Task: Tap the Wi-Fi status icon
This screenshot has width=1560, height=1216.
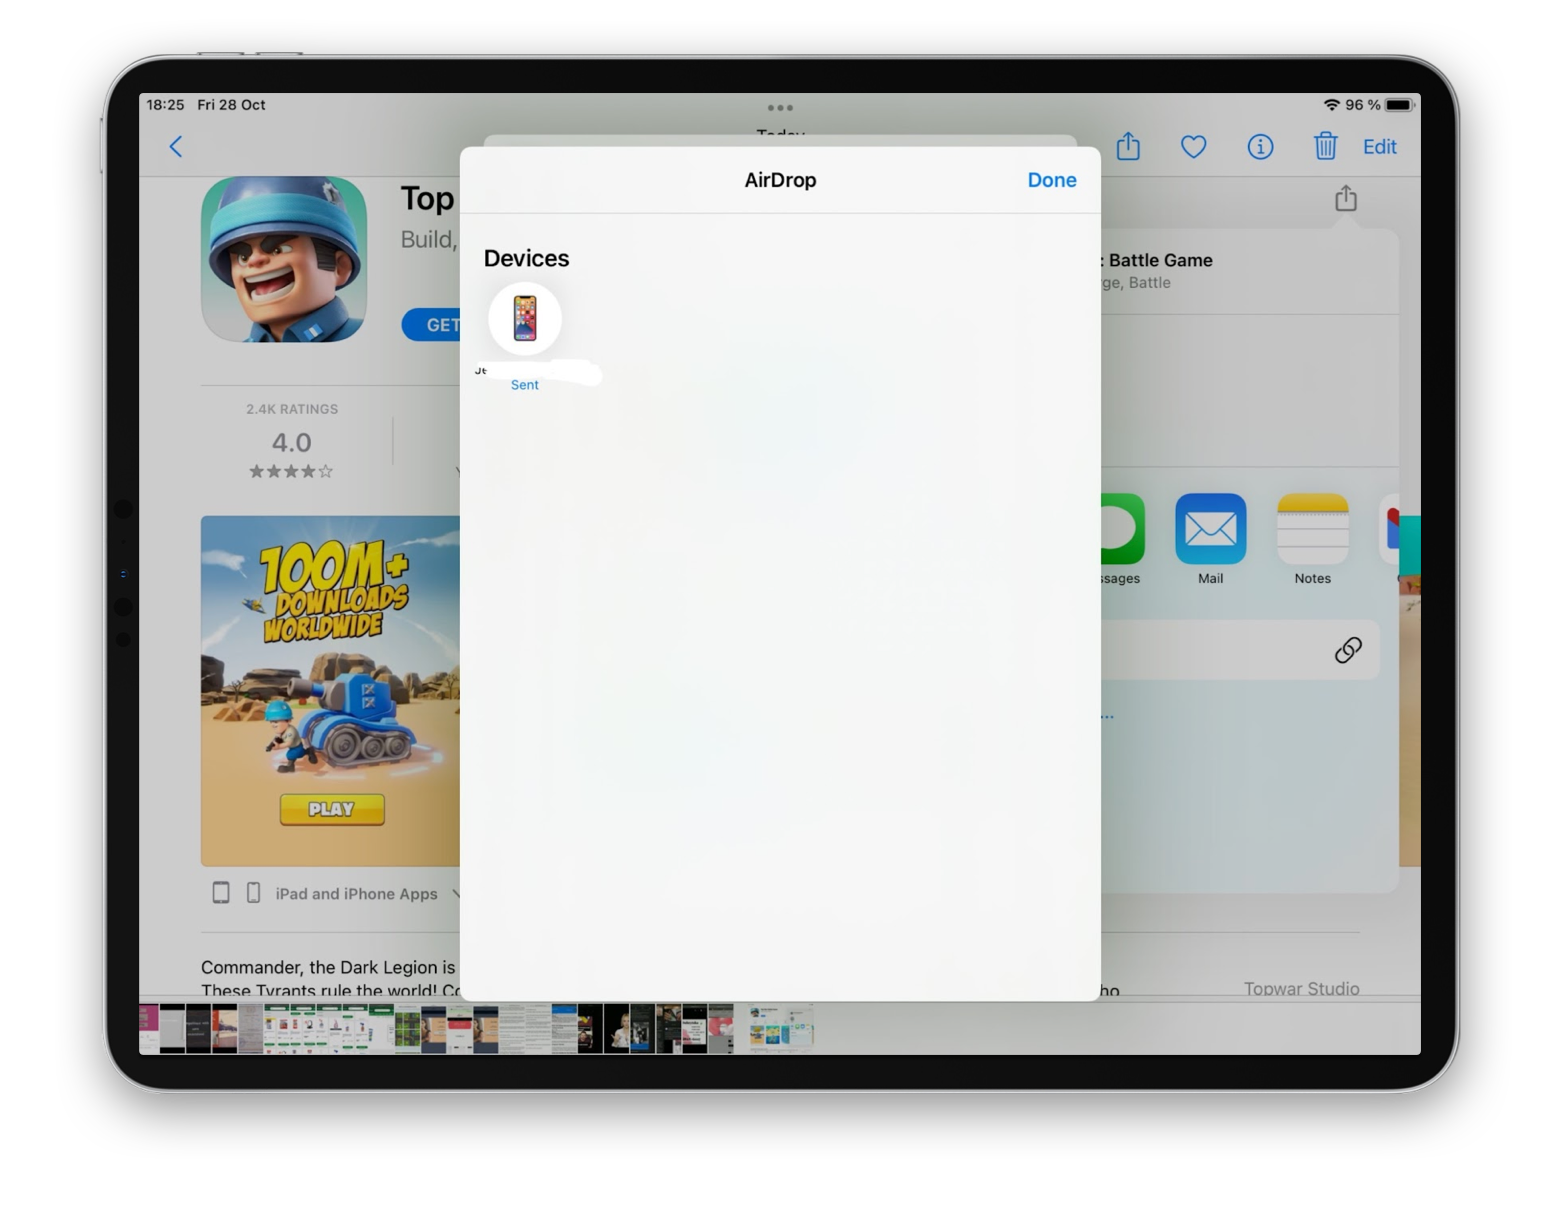Action: click(x=1332, y=104)
